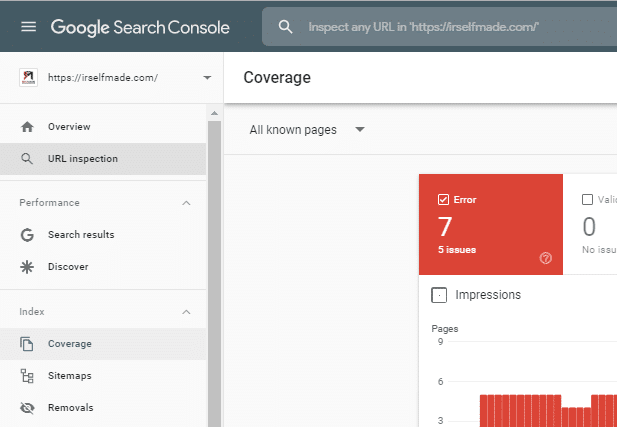
Task: Collapse the Performance section chevron
Action: click(x=186, y=203)
